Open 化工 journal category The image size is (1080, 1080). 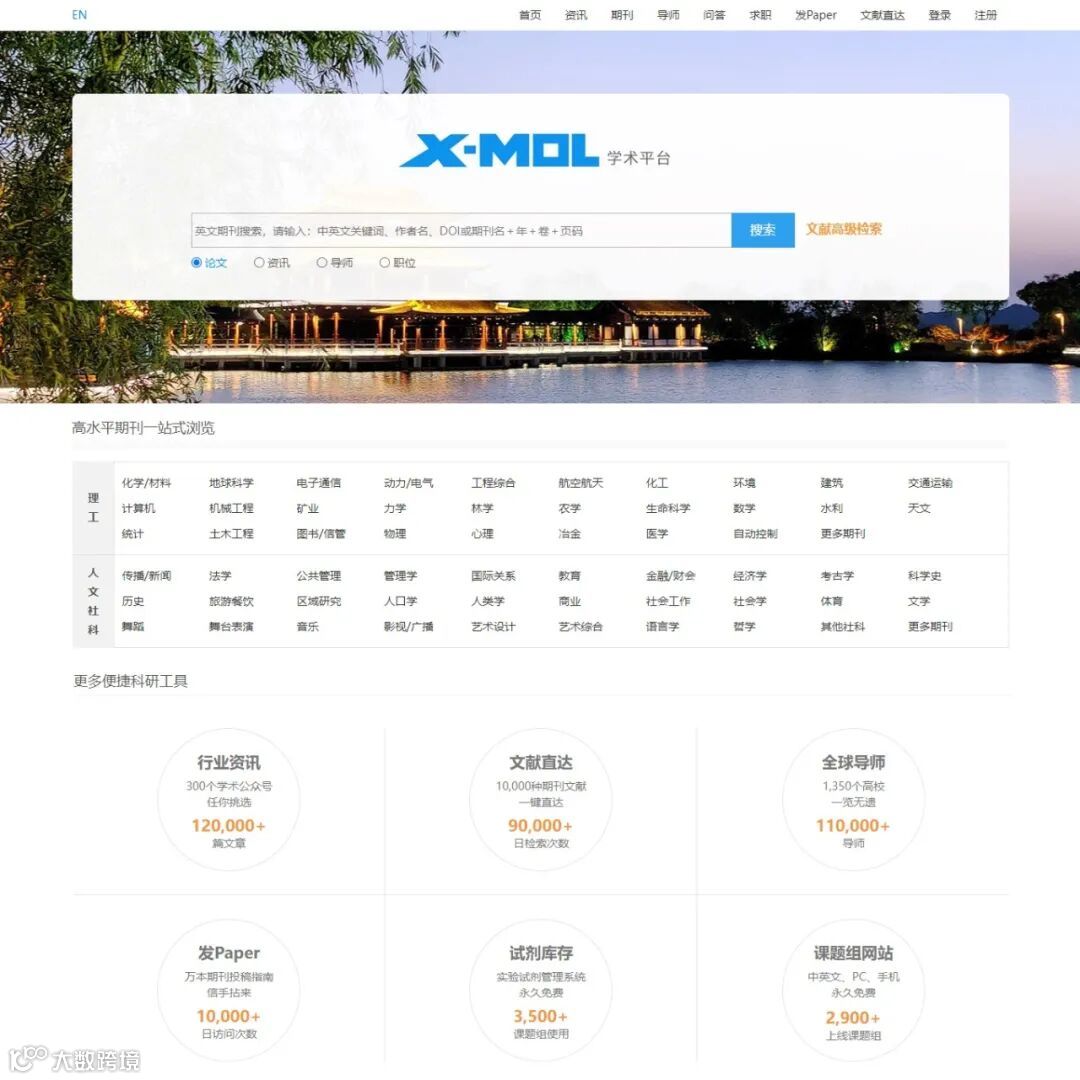(657, 483)
